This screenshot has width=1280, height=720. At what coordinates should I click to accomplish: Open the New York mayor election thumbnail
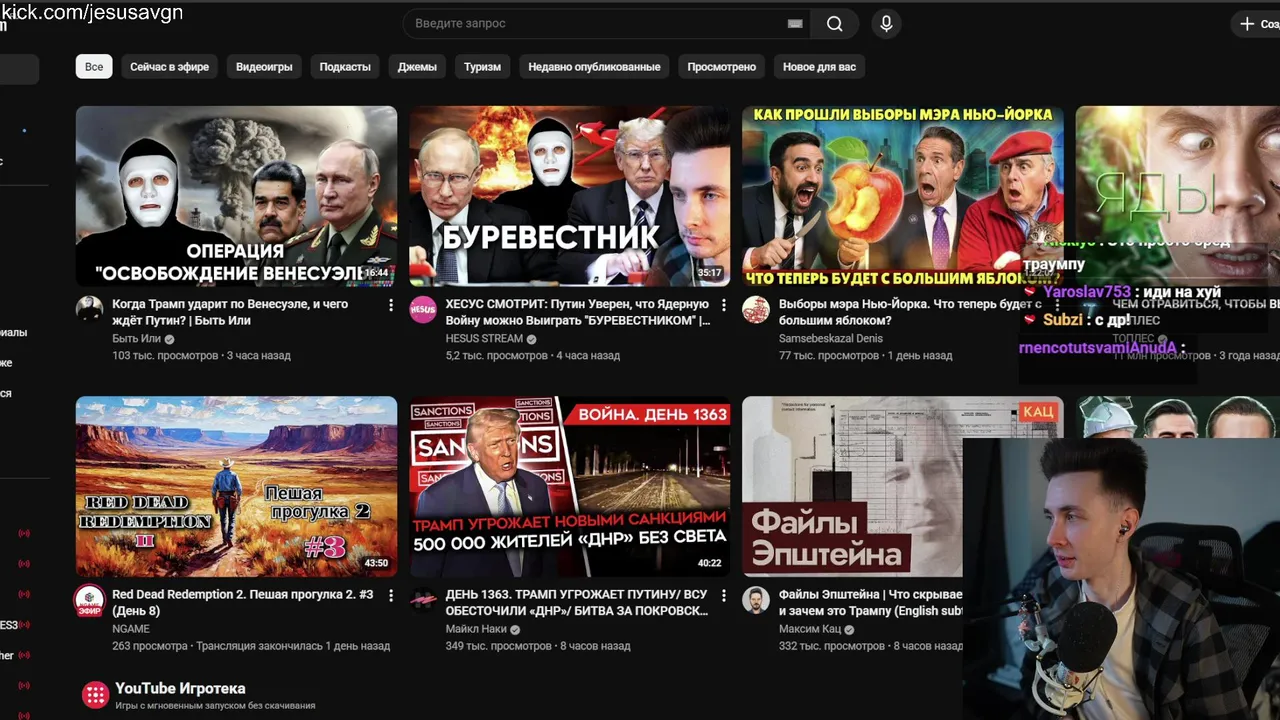902,196
